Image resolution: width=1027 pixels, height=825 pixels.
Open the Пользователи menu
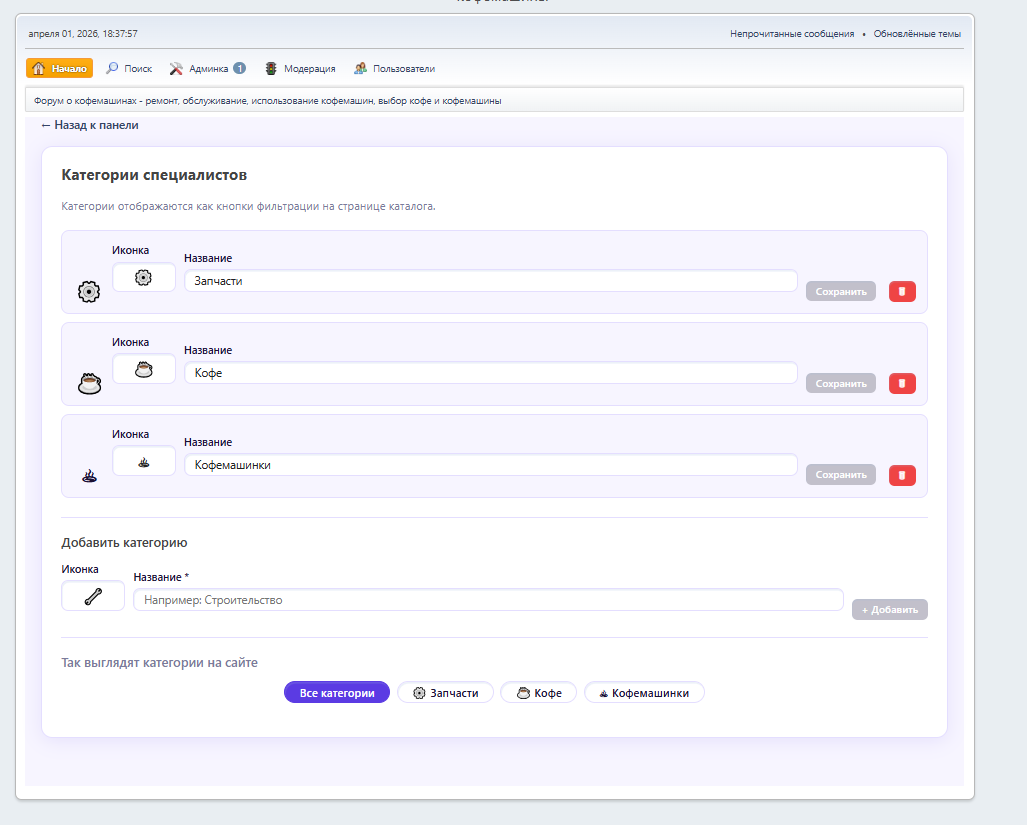[x=394, y=69]
